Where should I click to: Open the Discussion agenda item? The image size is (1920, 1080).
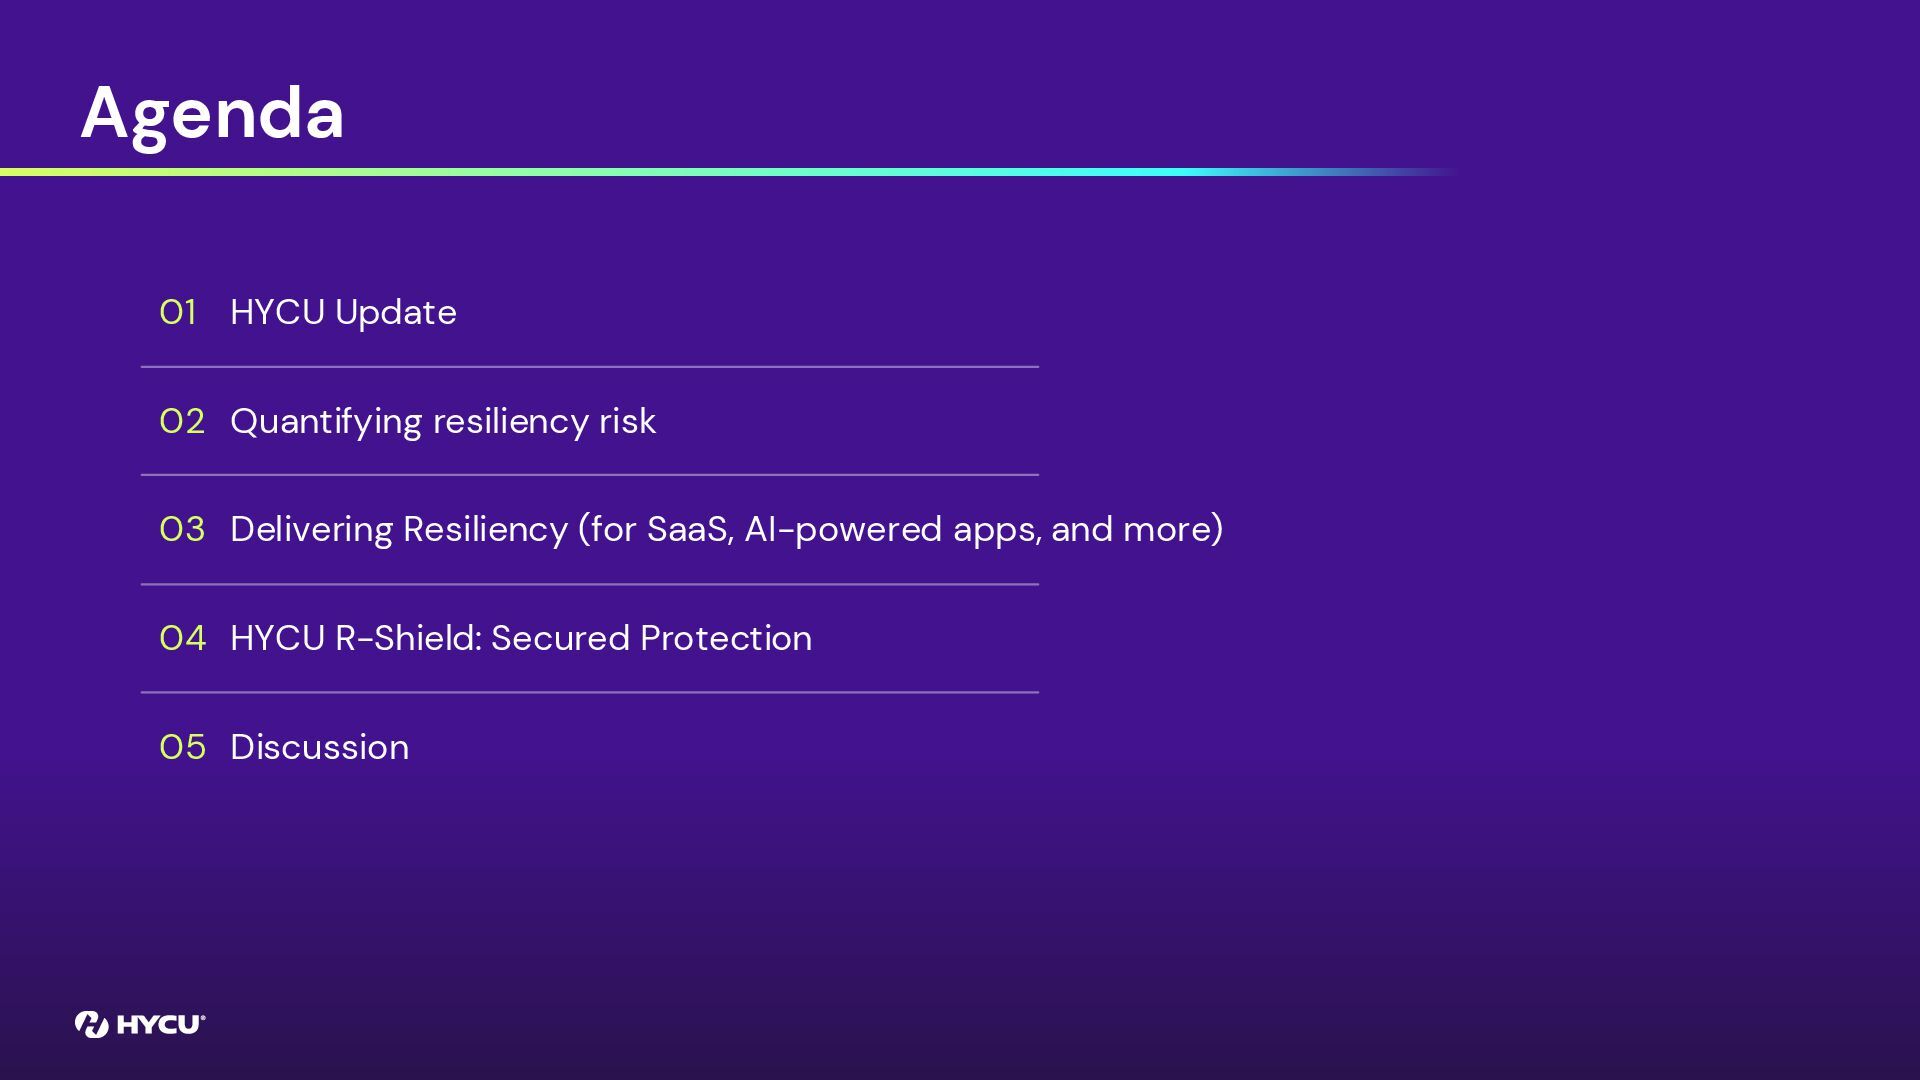pyautogui.click(x=319, y=747)
